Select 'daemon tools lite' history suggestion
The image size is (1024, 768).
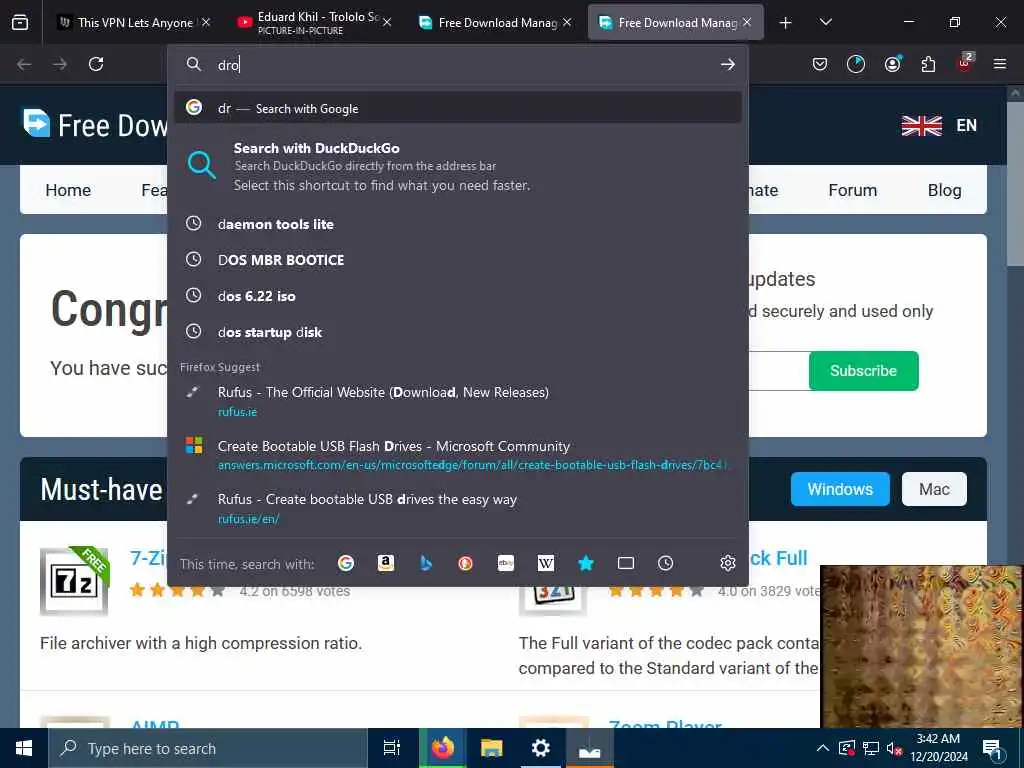(458, 224)
